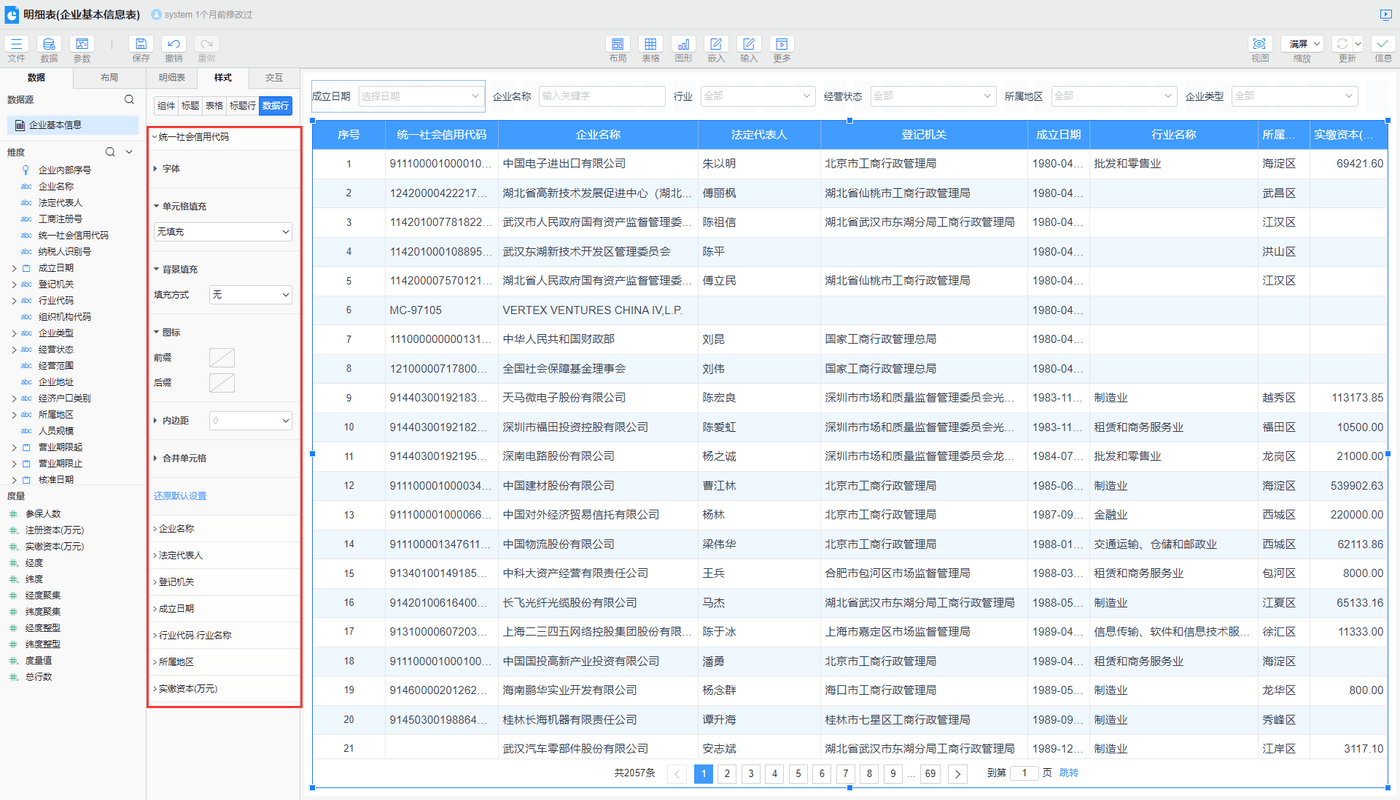1400x800 pixels.
Task: Open the 参数 toolbar icon
Action: point(81,45)
